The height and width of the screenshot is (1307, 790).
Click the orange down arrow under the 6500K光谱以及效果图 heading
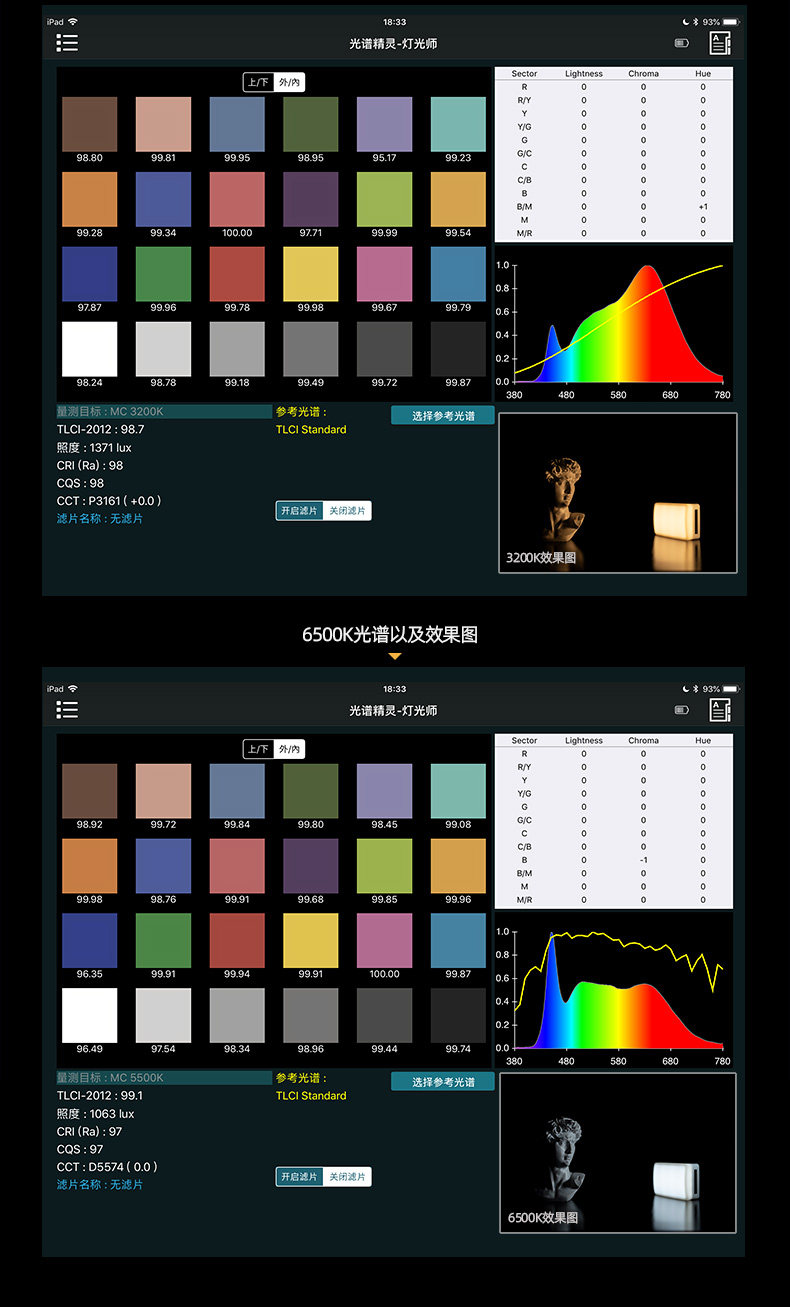tap(395, 656)
